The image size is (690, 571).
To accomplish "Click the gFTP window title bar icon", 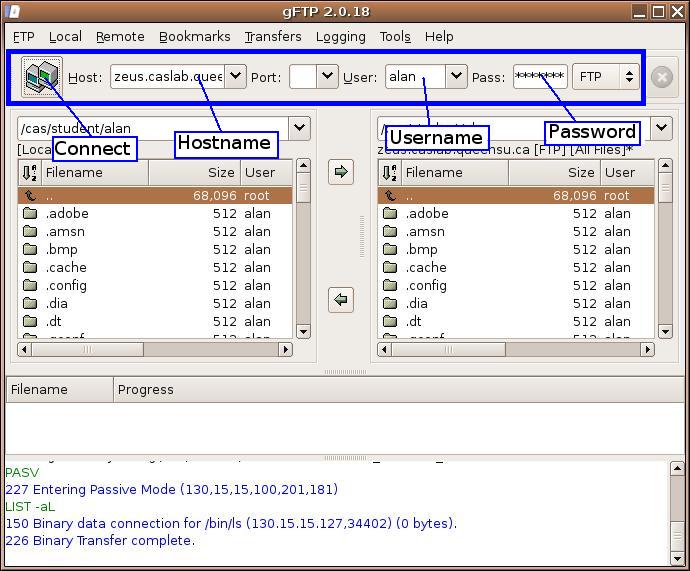I will (x=13, y=11).
